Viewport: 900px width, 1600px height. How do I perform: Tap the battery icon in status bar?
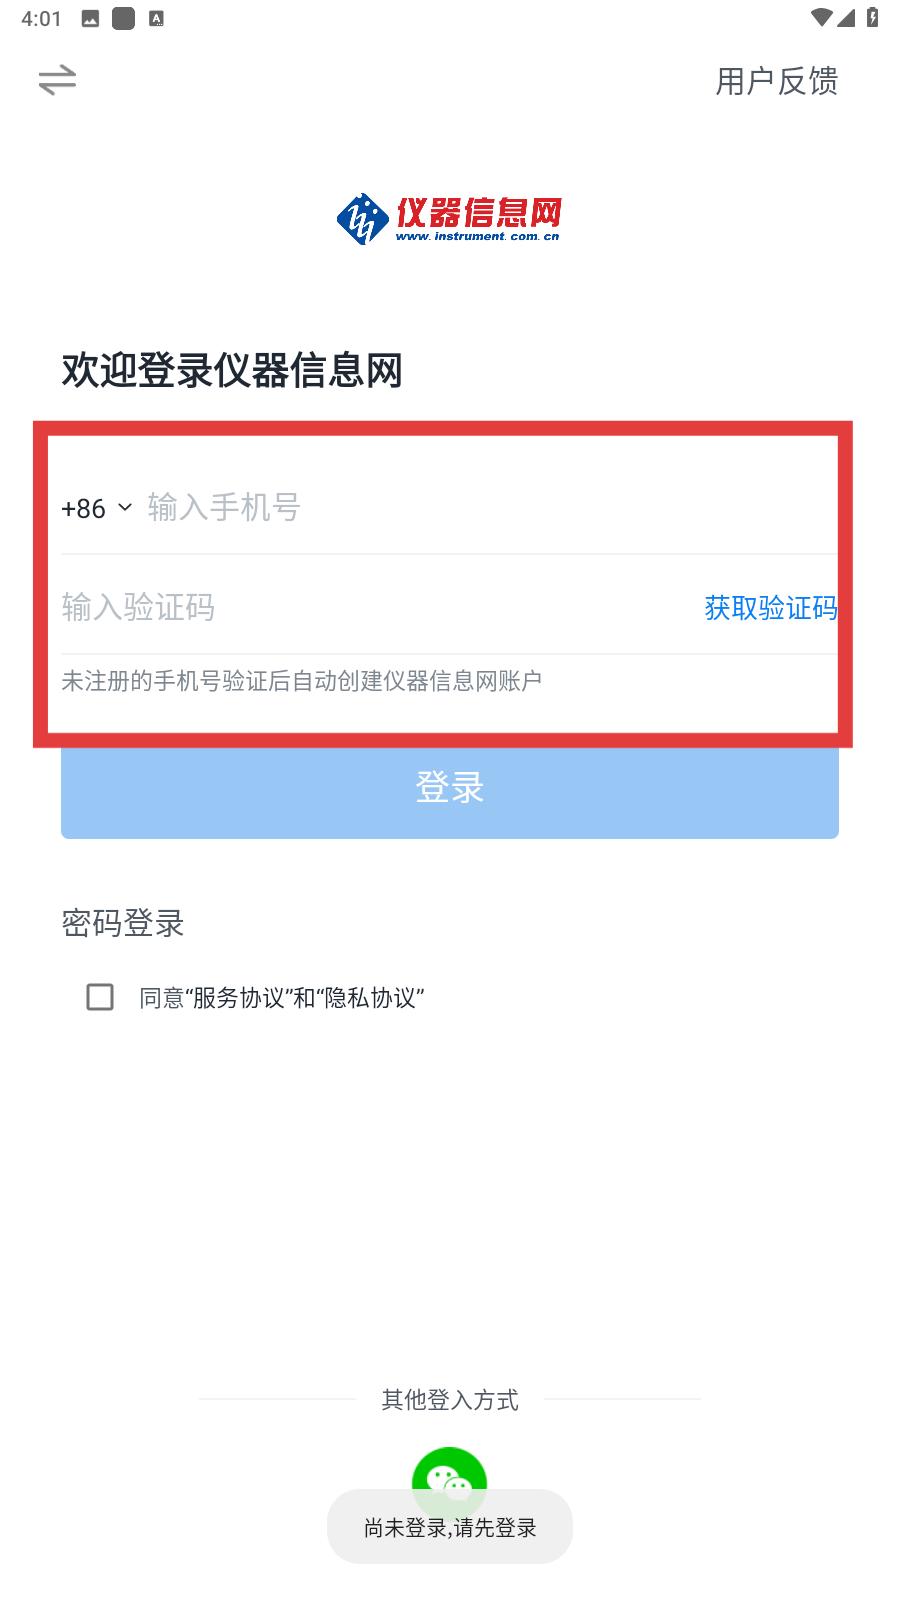click(x=872, y=17)
